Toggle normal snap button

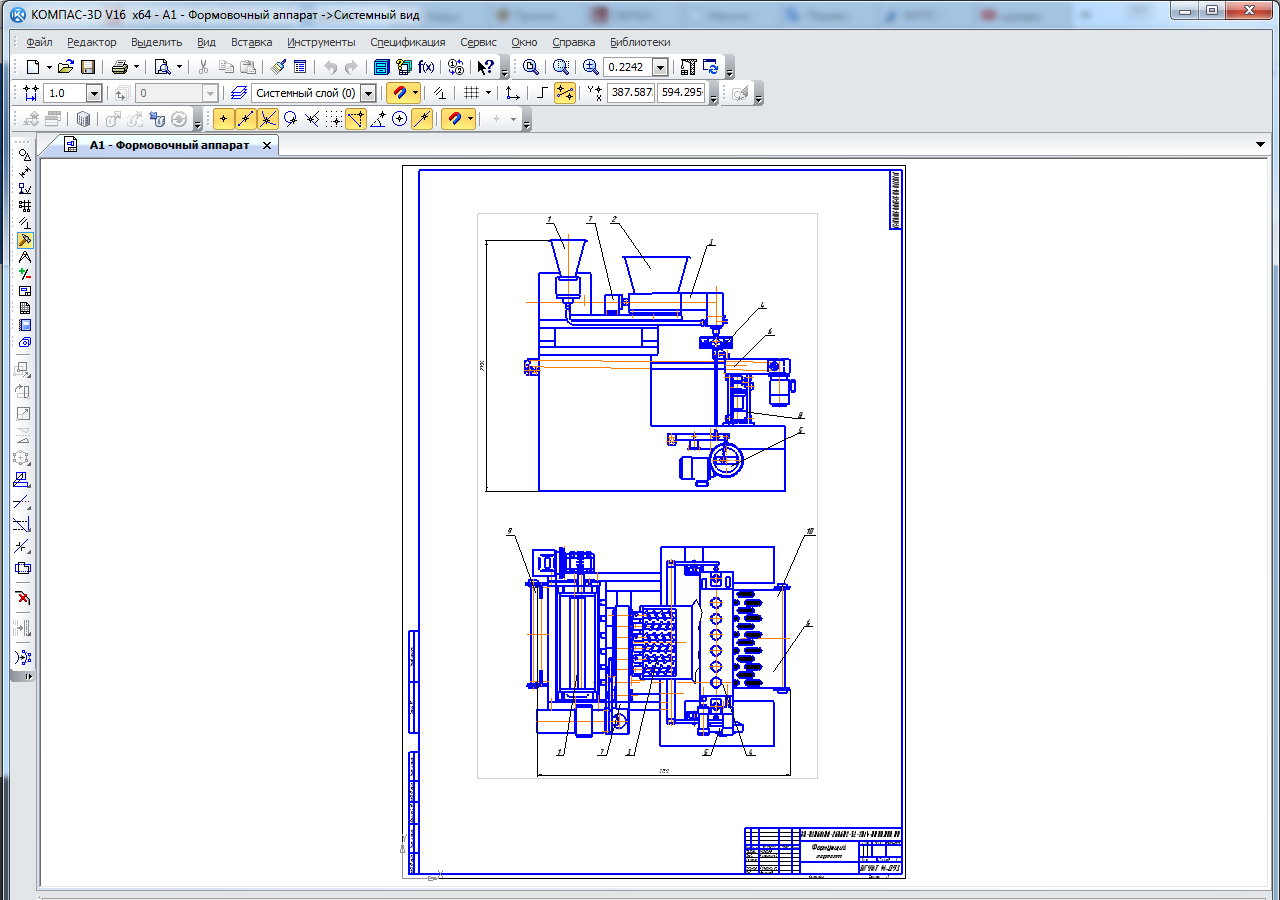312,119
